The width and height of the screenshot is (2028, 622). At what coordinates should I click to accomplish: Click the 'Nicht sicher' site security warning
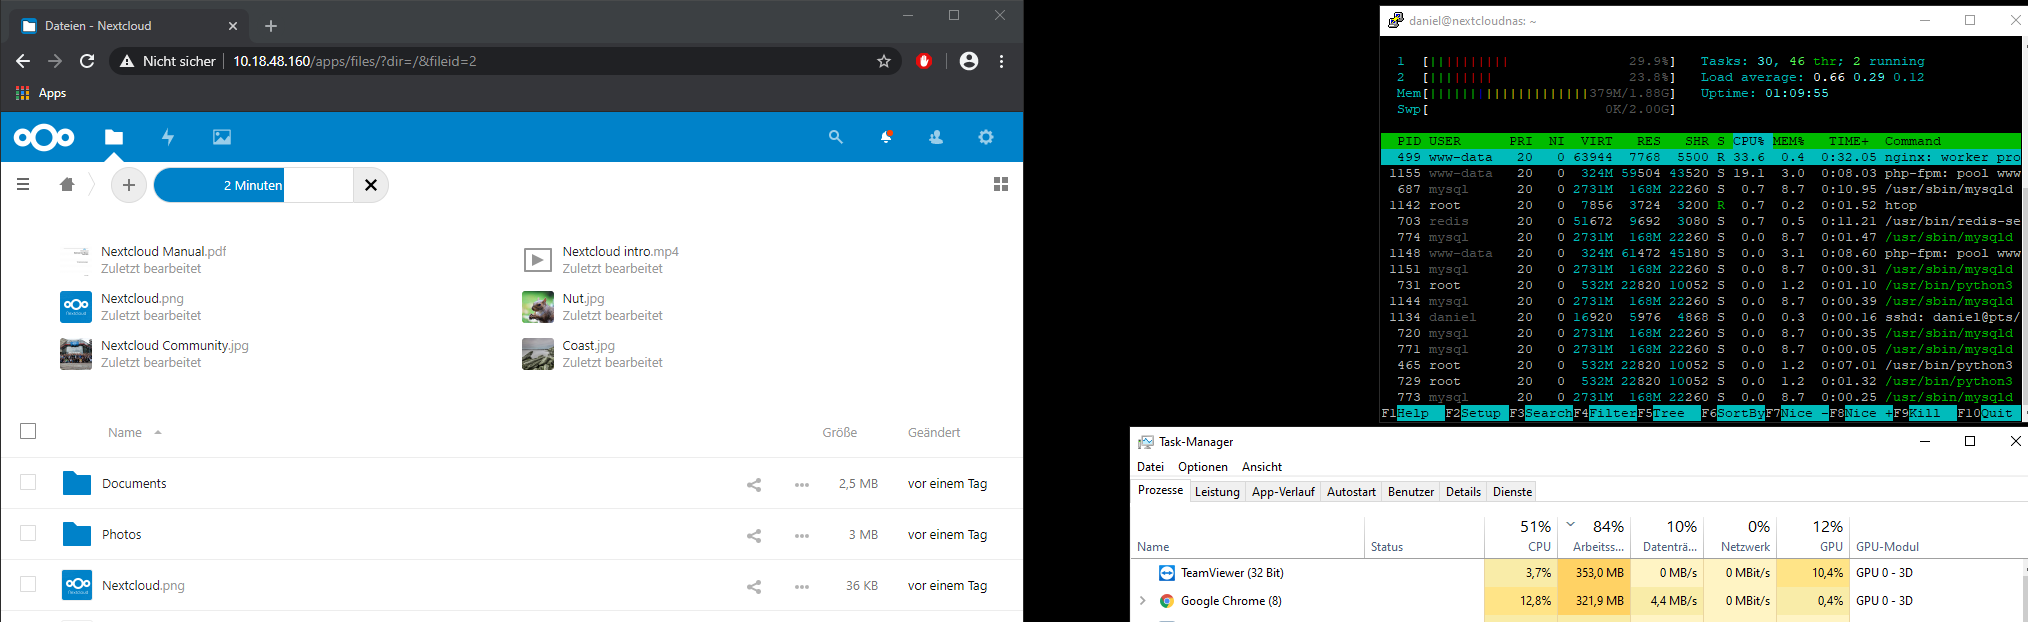tap(168, 61)
